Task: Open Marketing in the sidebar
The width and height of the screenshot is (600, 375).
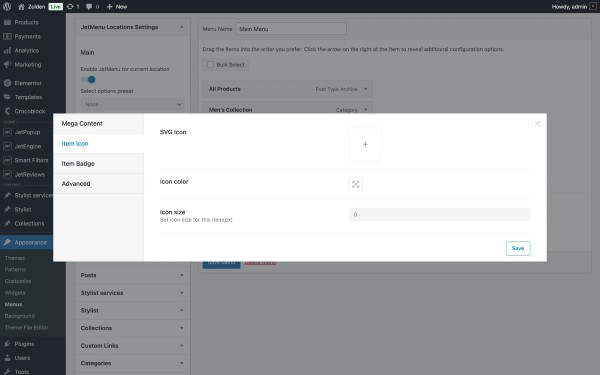Action: [x=28, y=65]
